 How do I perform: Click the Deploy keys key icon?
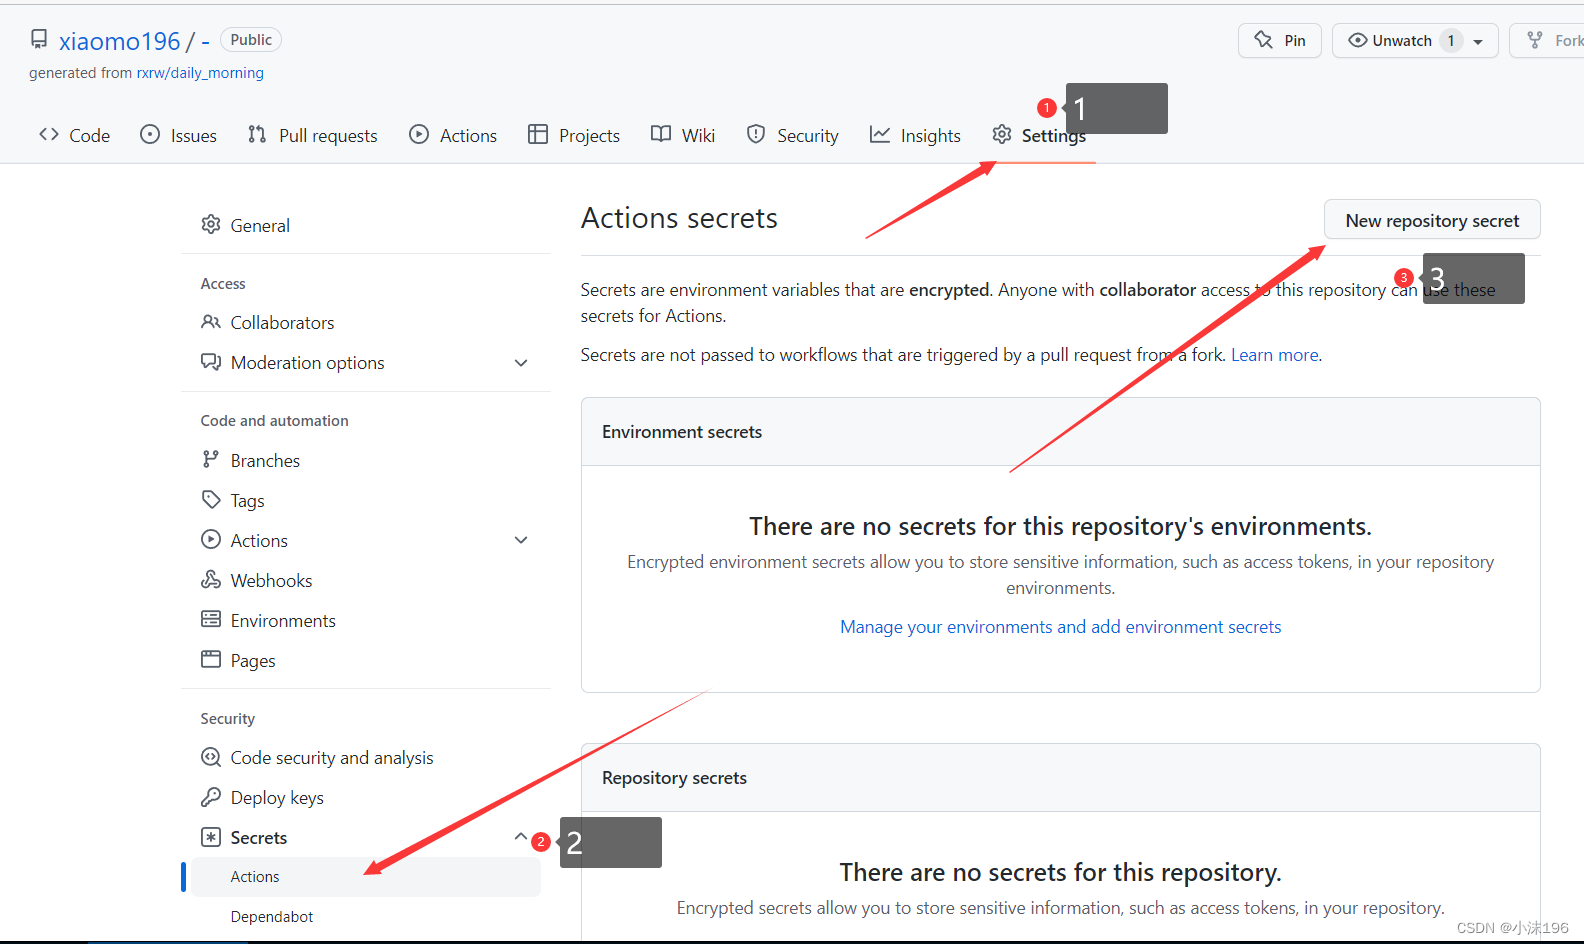[x=211, y=797]
